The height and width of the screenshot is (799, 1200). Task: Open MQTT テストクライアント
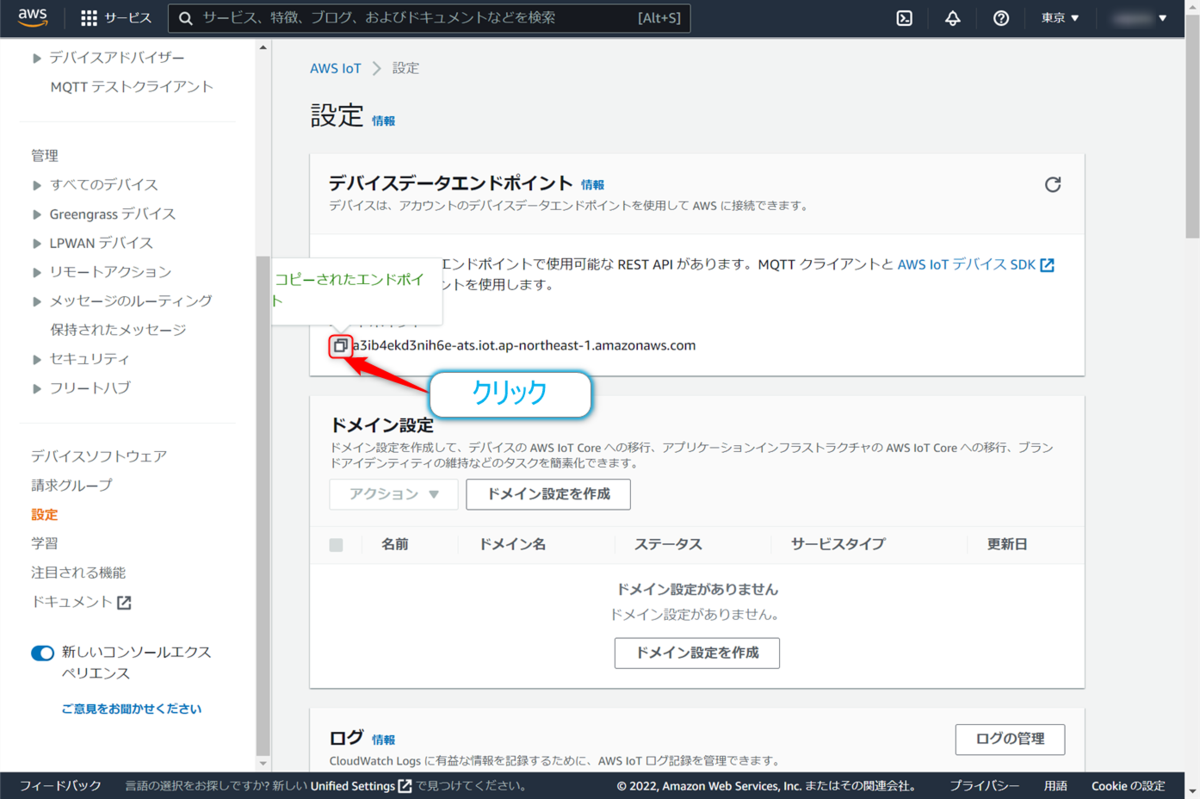[132, 87]
